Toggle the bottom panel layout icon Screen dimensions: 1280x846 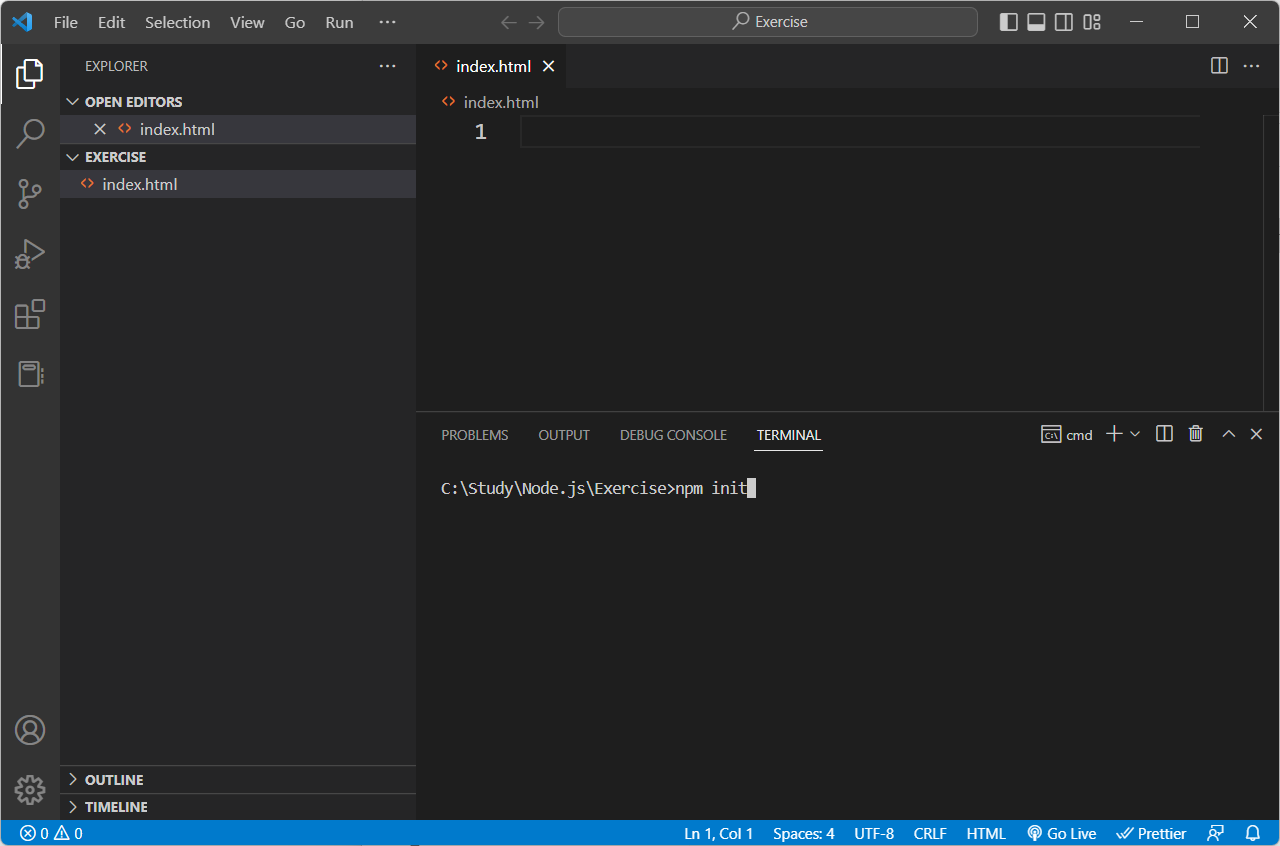coord(1037,22)
